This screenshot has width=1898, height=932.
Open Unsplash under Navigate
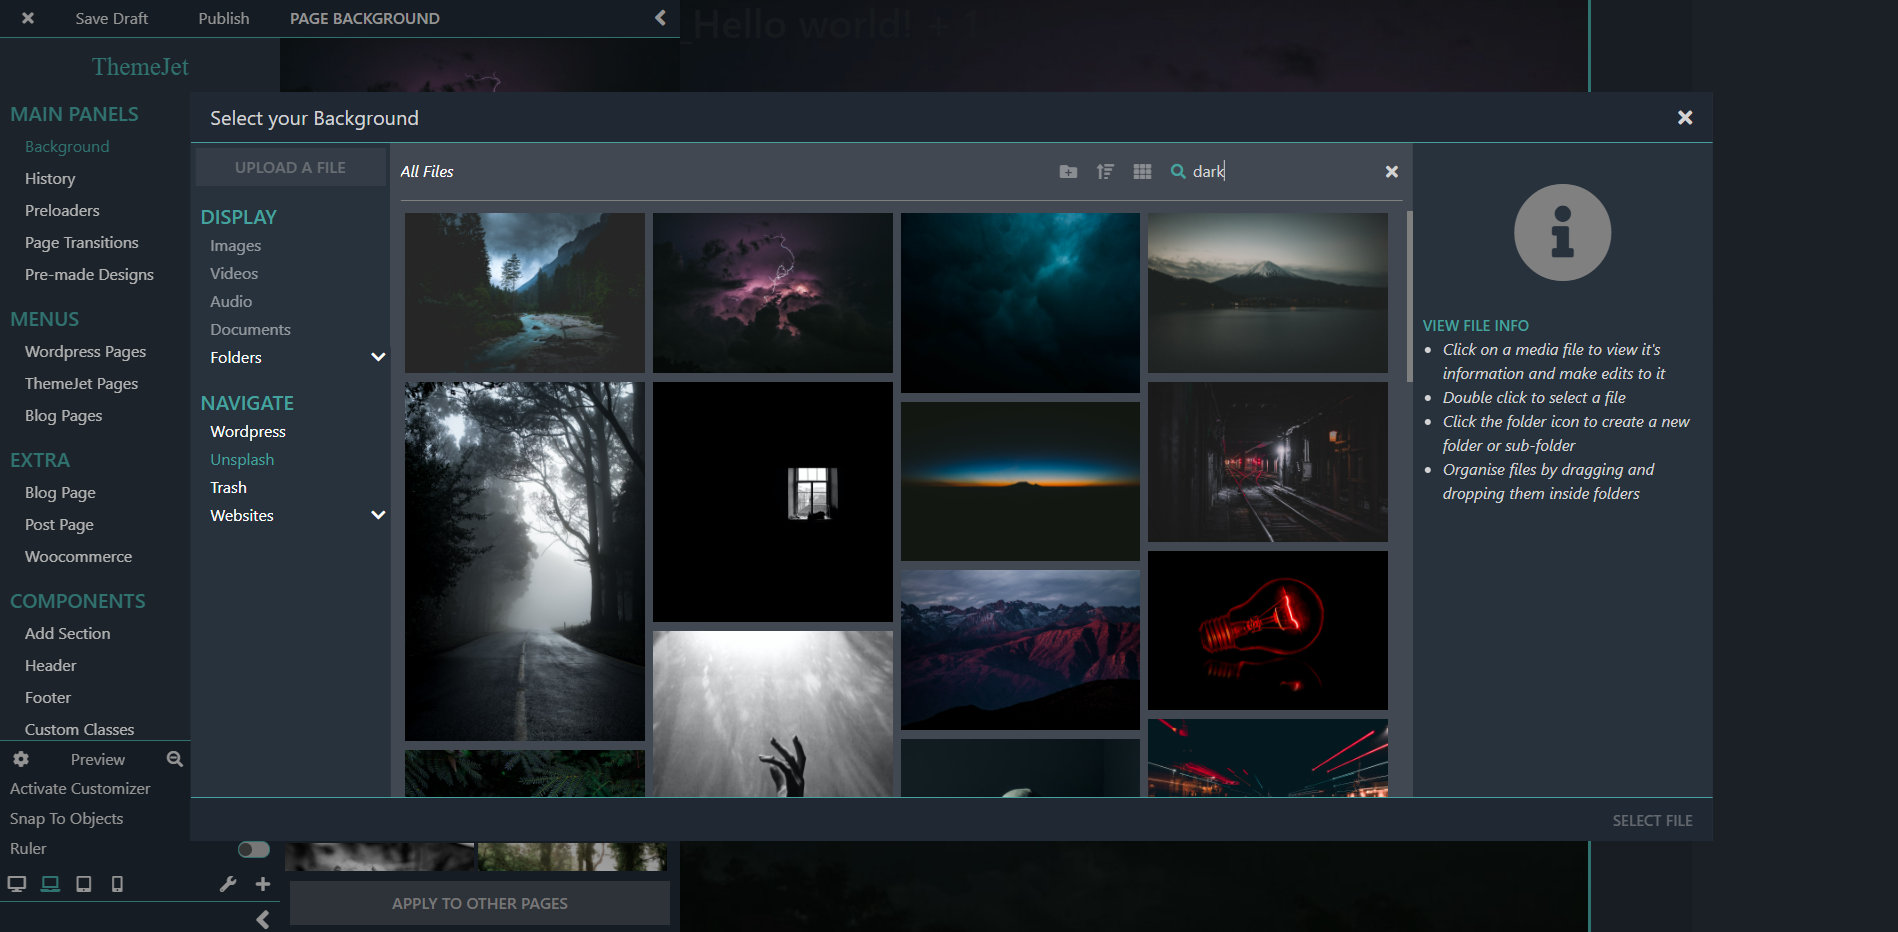tap(241, 459)
